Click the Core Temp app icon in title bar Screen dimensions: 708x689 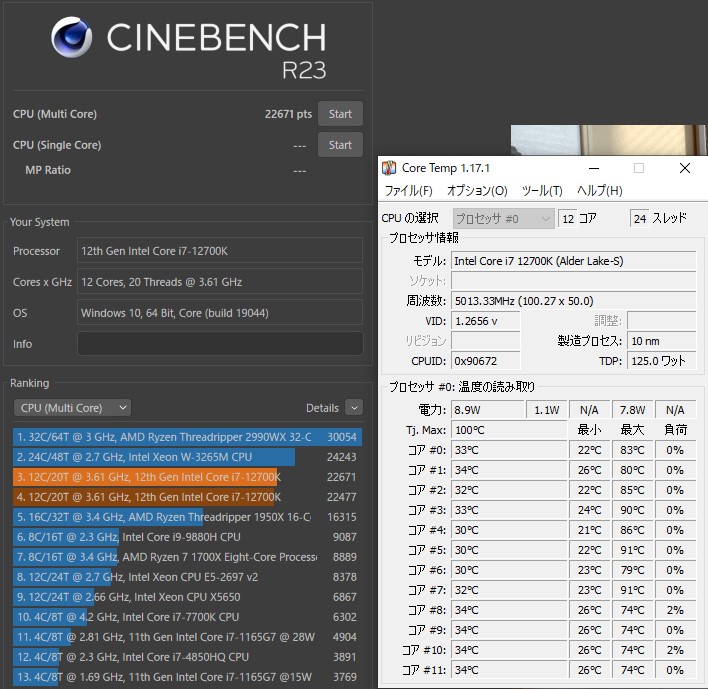coord(389,168)
